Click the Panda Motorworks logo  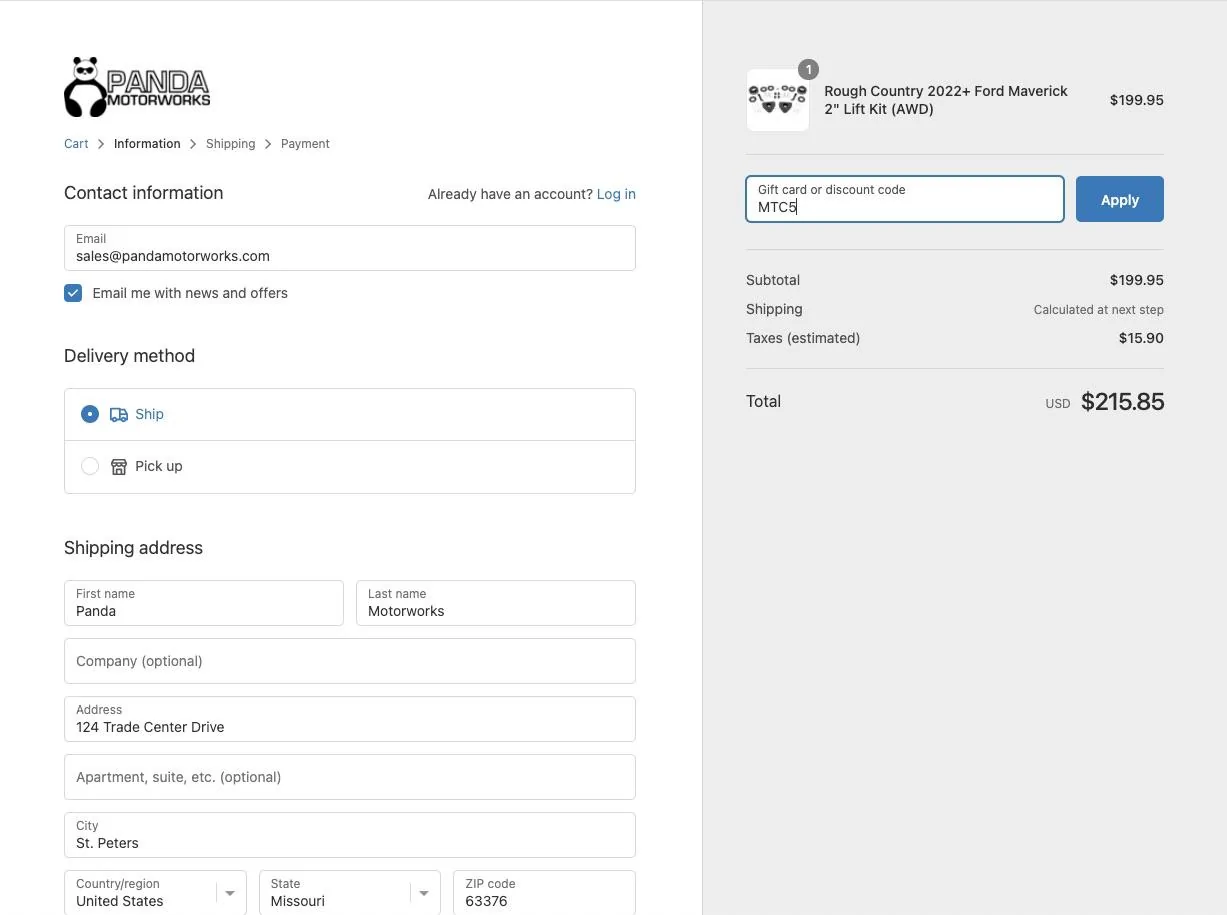tap(137, 87)
